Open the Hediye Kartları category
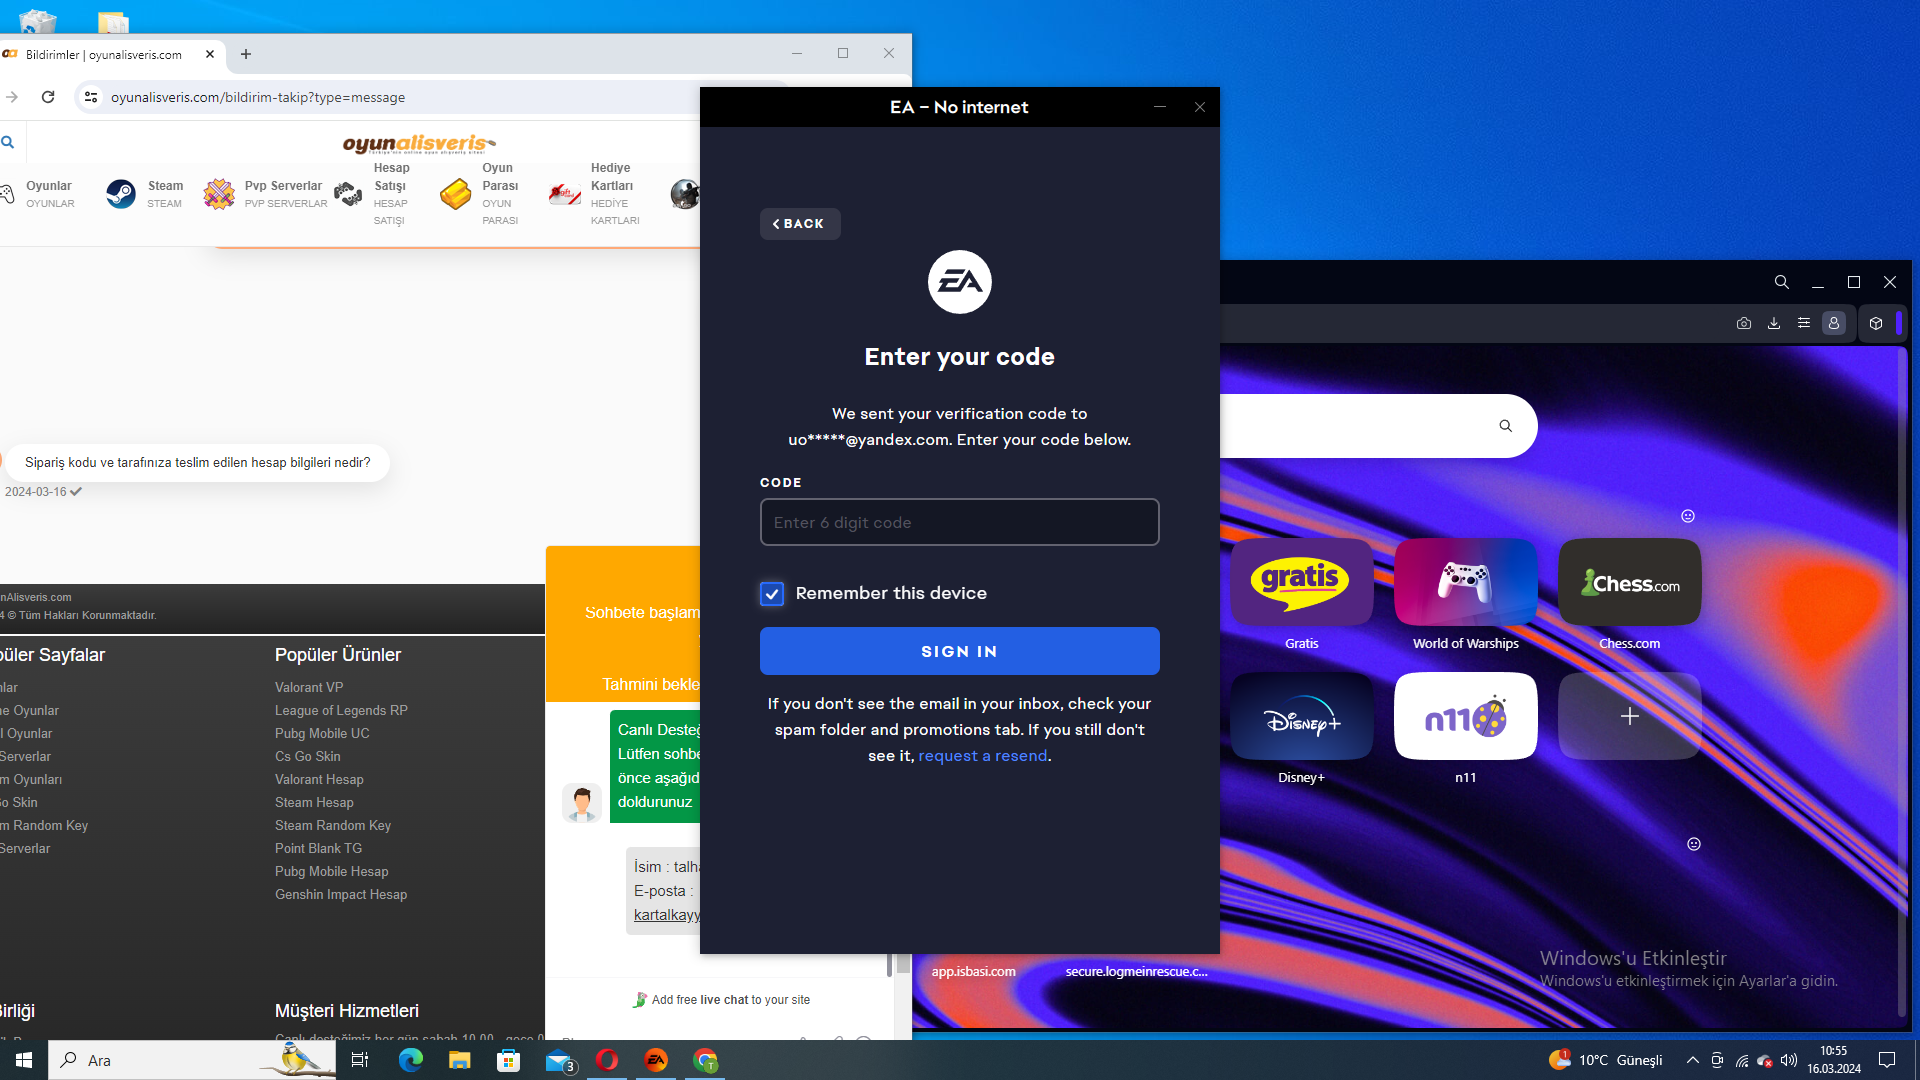The height and width of the screenshot is (1080, 1920). 595,194
